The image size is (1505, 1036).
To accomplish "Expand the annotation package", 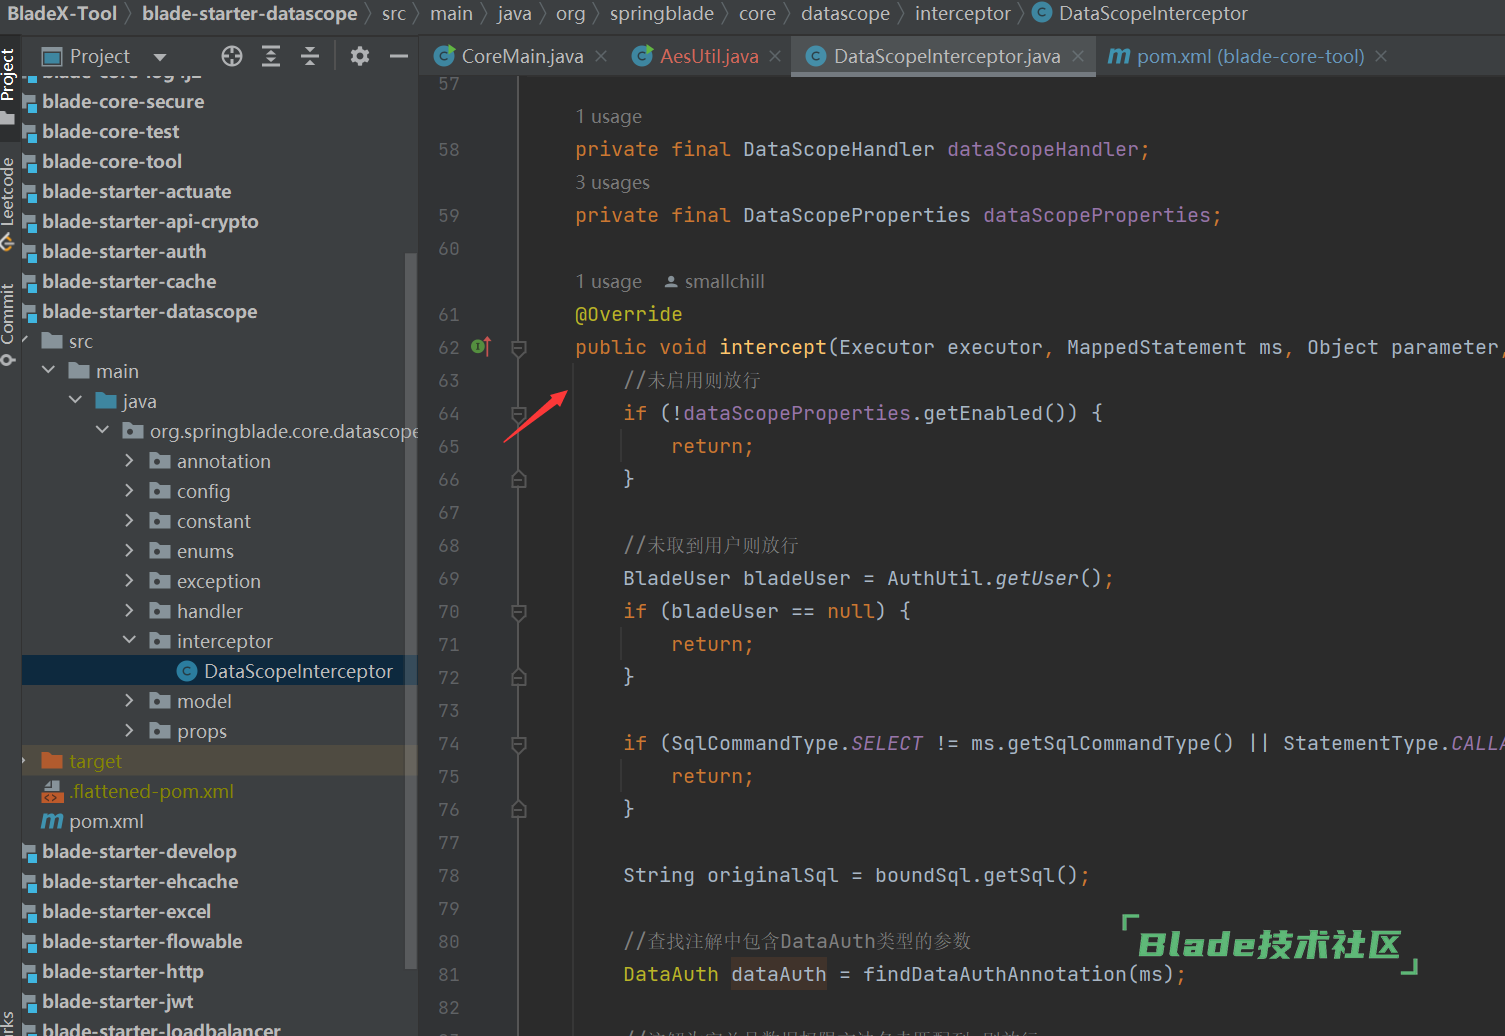I will [x=129, y=461].
